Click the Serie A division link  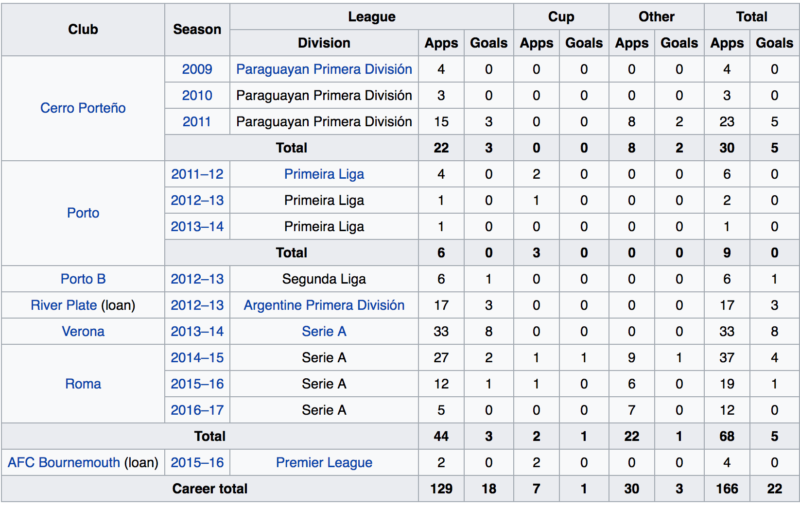(324, 332)
